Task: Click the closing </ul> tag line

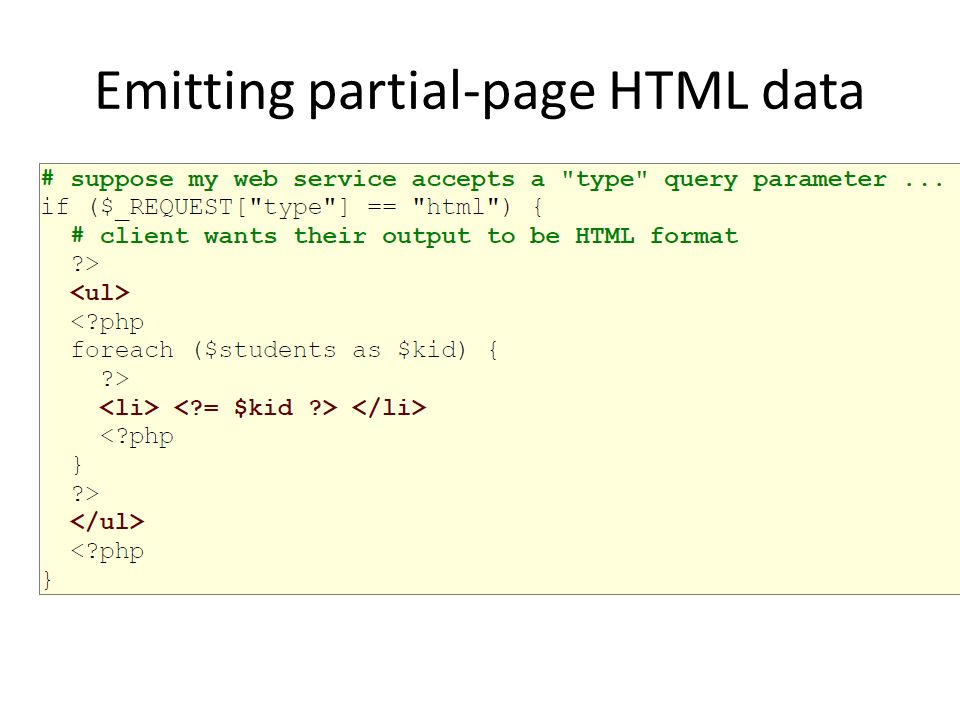Action: tap(107, 522)
